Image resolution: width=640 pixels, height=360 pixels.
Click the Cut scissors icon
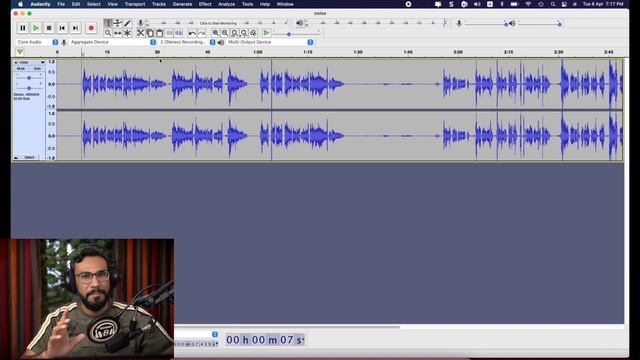pos(140,33)
